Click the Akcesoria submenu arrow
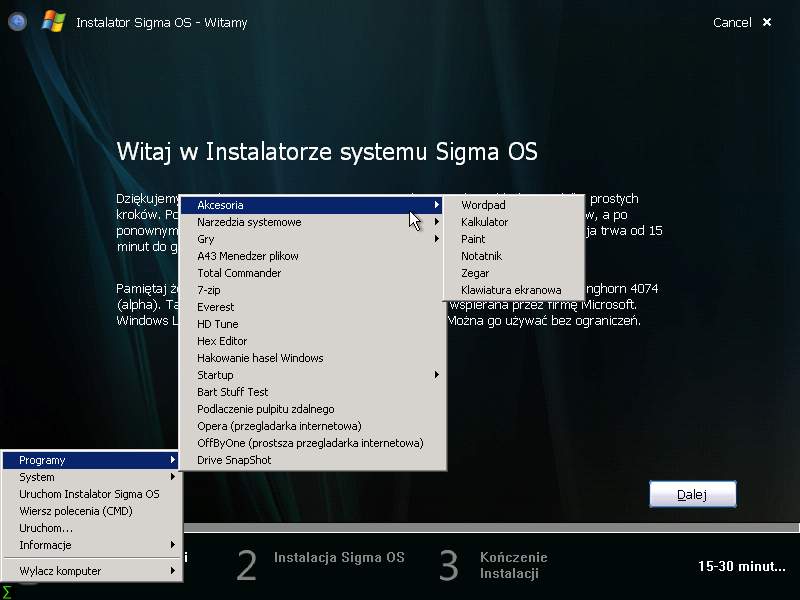The image size is (800, 600). 437,205
